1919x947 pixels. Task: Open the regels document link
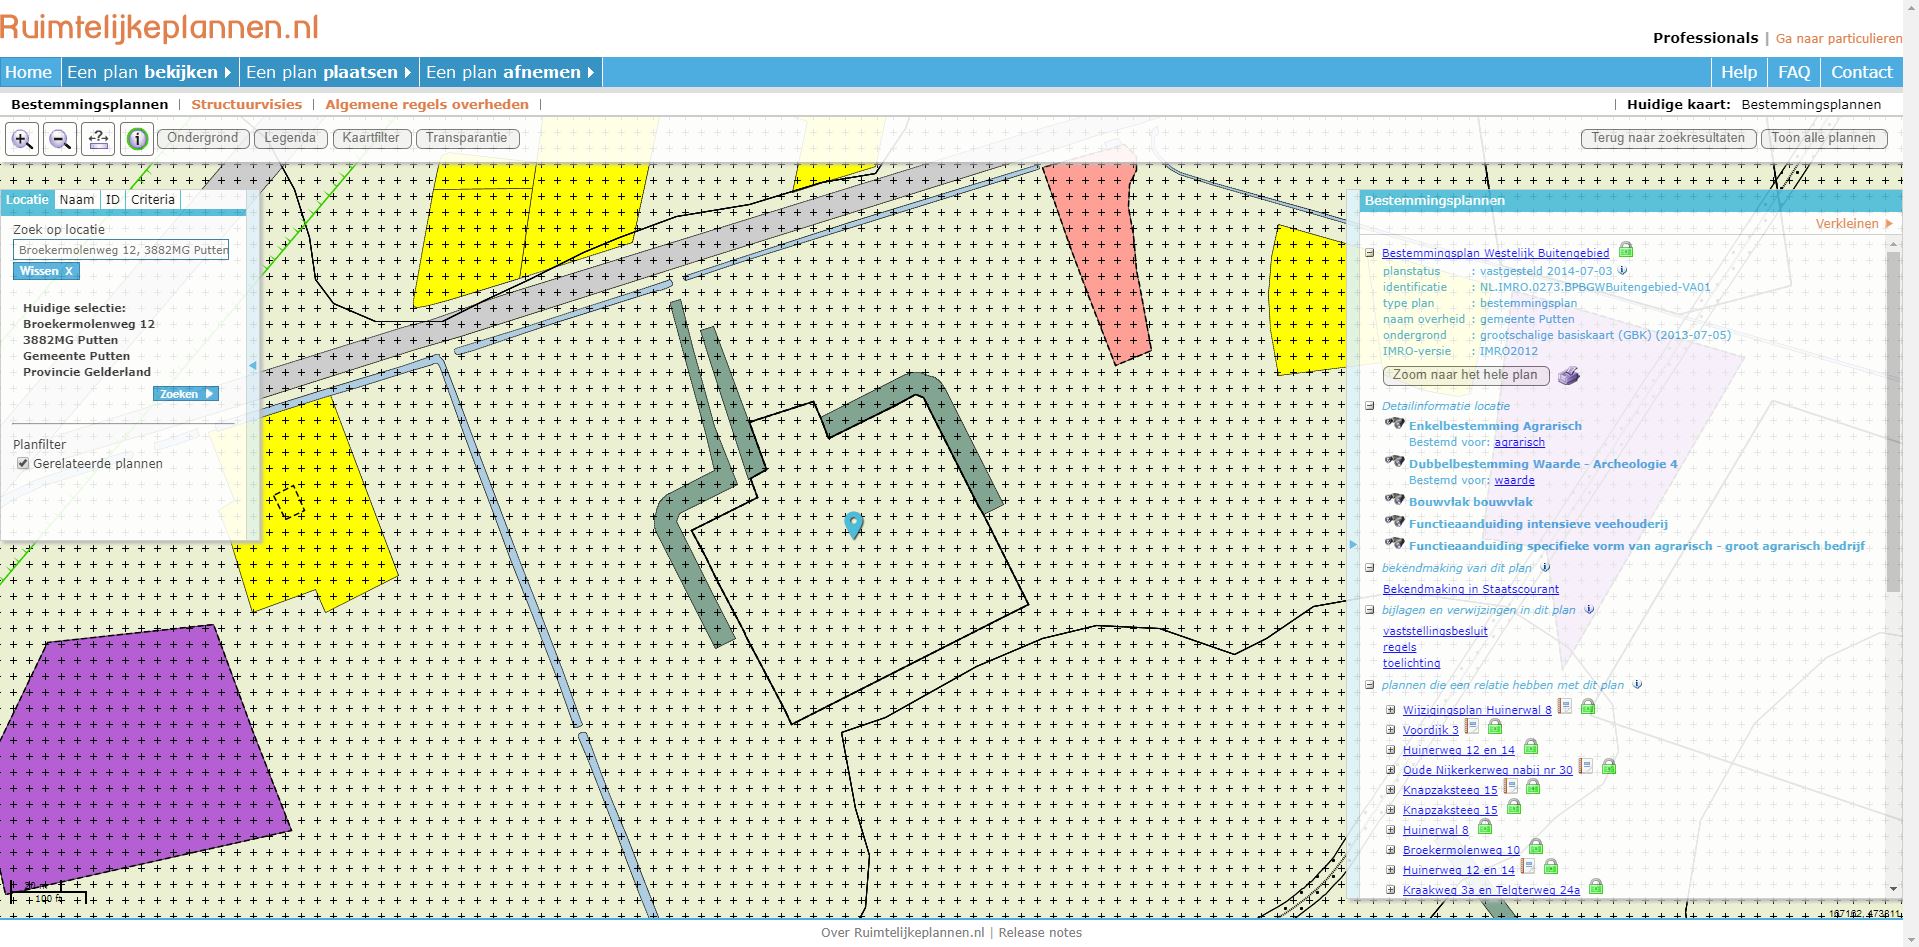(x=1399, y=647)
